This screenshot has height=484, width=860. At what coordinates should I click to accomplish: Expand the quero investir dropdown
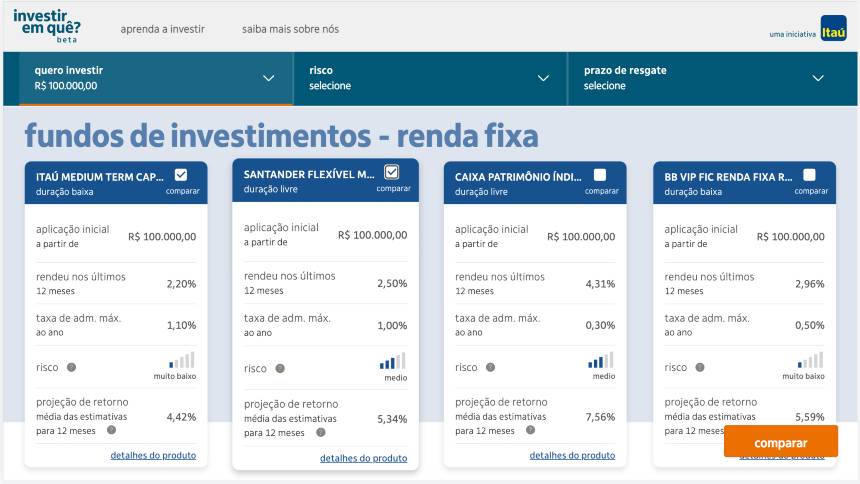tap(156, 78)
